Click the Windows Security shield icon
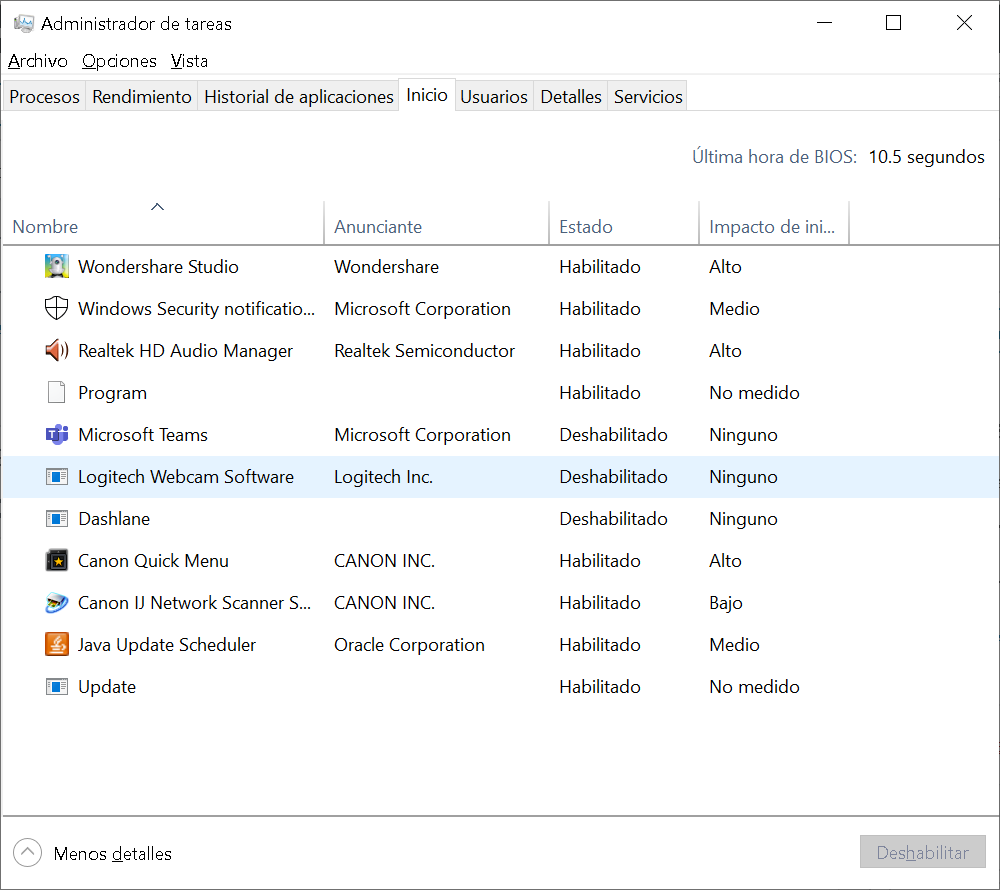This screenshot has width=1000, height=890. pos(57,309)
